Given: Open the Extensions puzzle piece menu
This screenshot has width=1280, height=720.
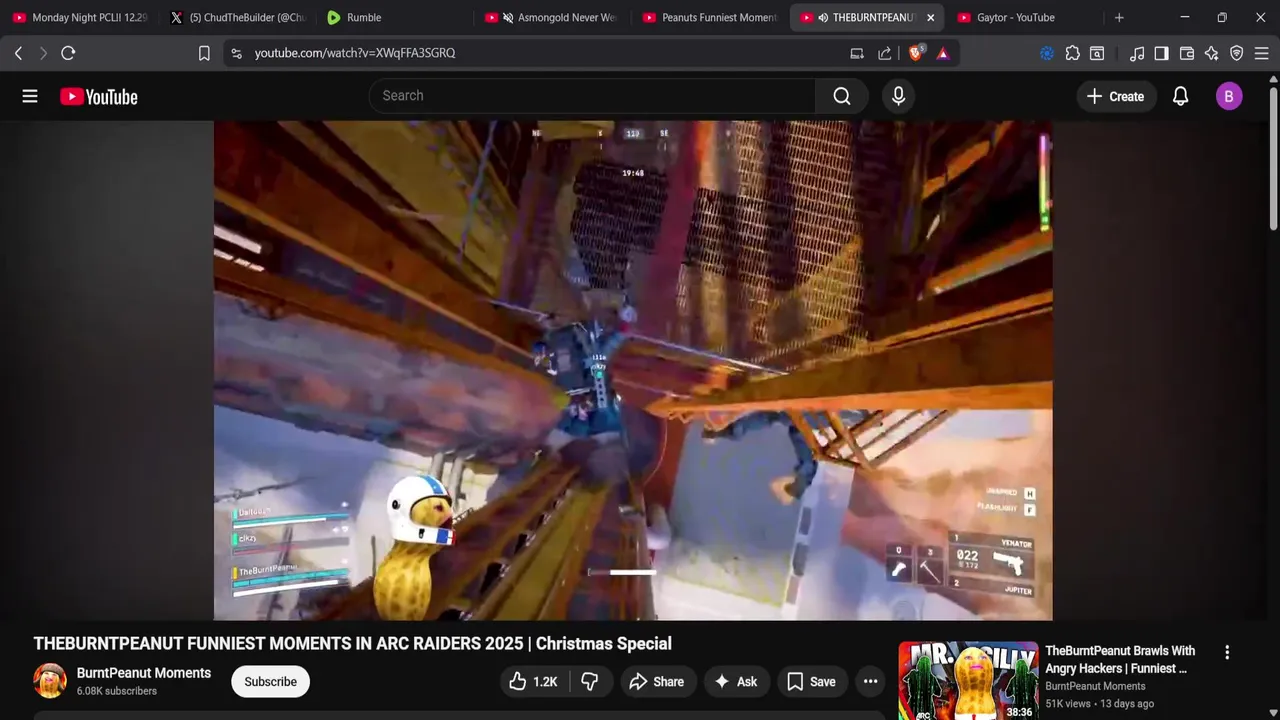Looking at the screenshot, I should 1072,53.
